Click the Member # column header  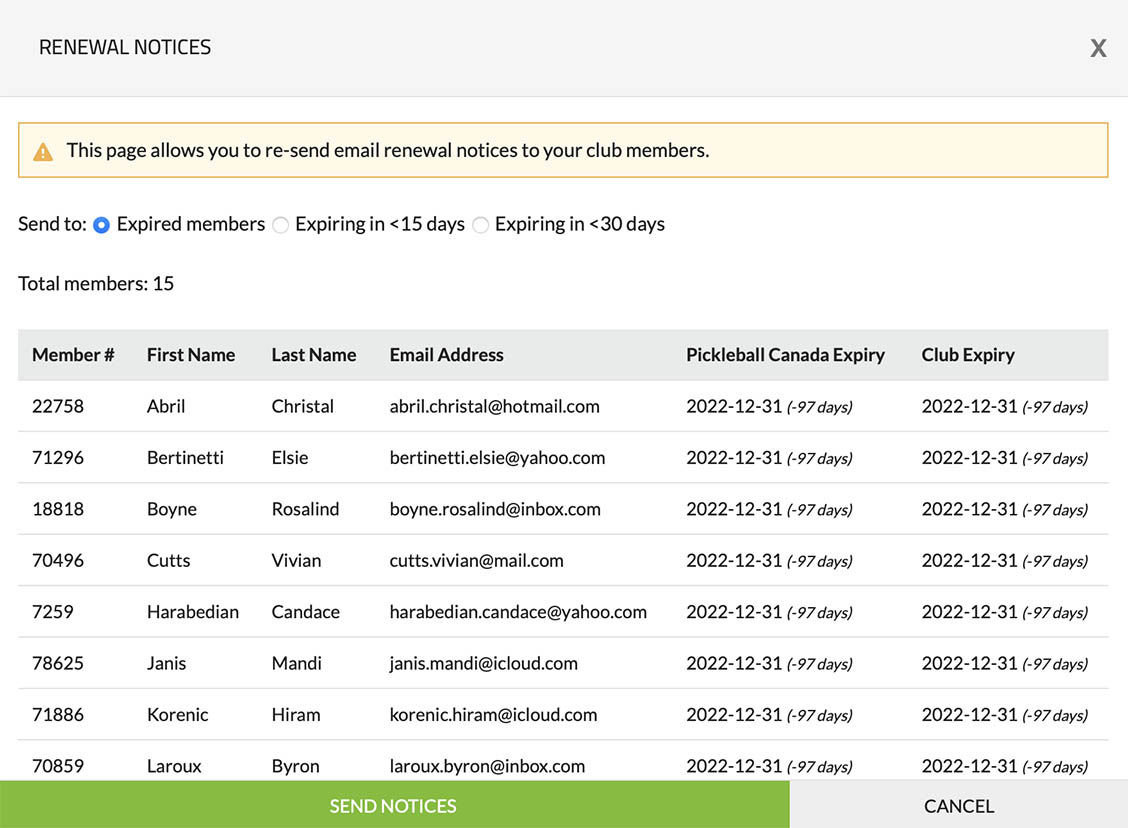click(x=73, y=355)
